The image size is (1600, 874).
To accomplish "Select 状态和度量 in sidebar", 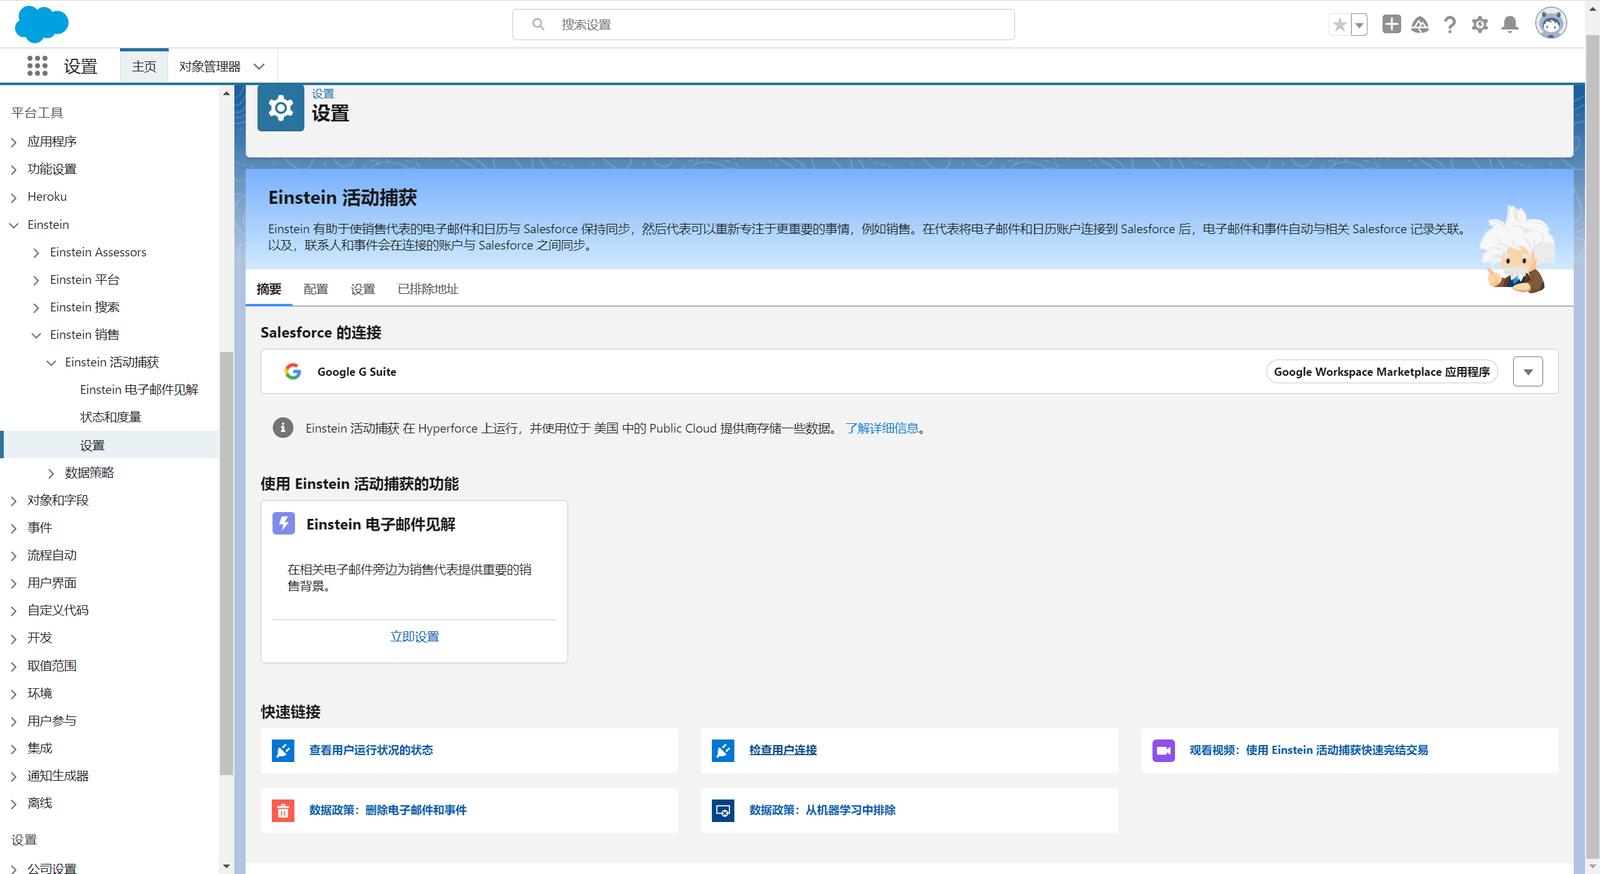I will (110, 417).
